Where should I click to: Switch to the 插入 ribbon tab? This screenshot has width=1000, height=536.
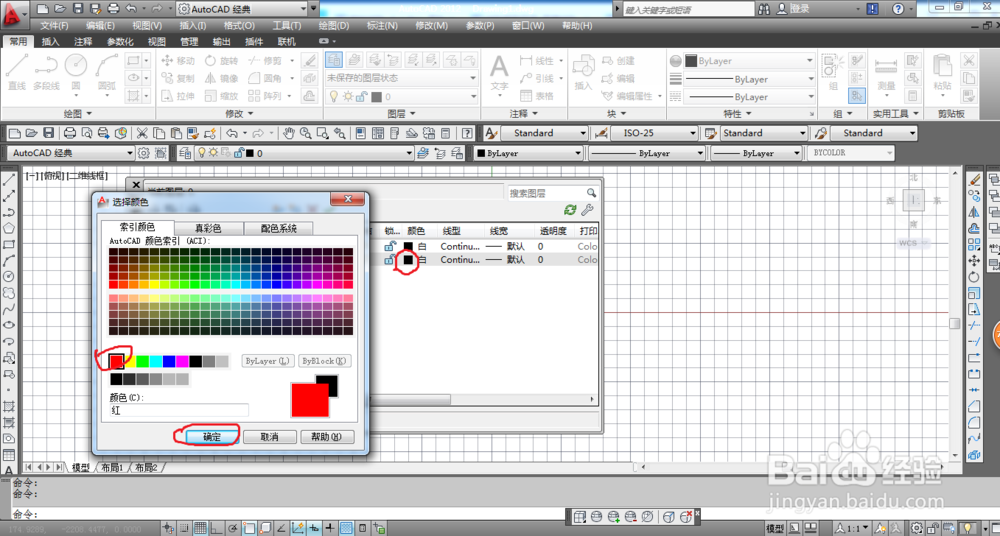click(x=50, y=41)
